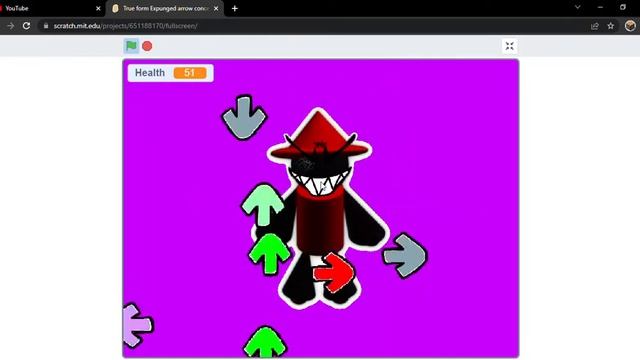The width and height of the screenshot is (640, 360).
Task: Reload the Scratch page
Action: 27,26
